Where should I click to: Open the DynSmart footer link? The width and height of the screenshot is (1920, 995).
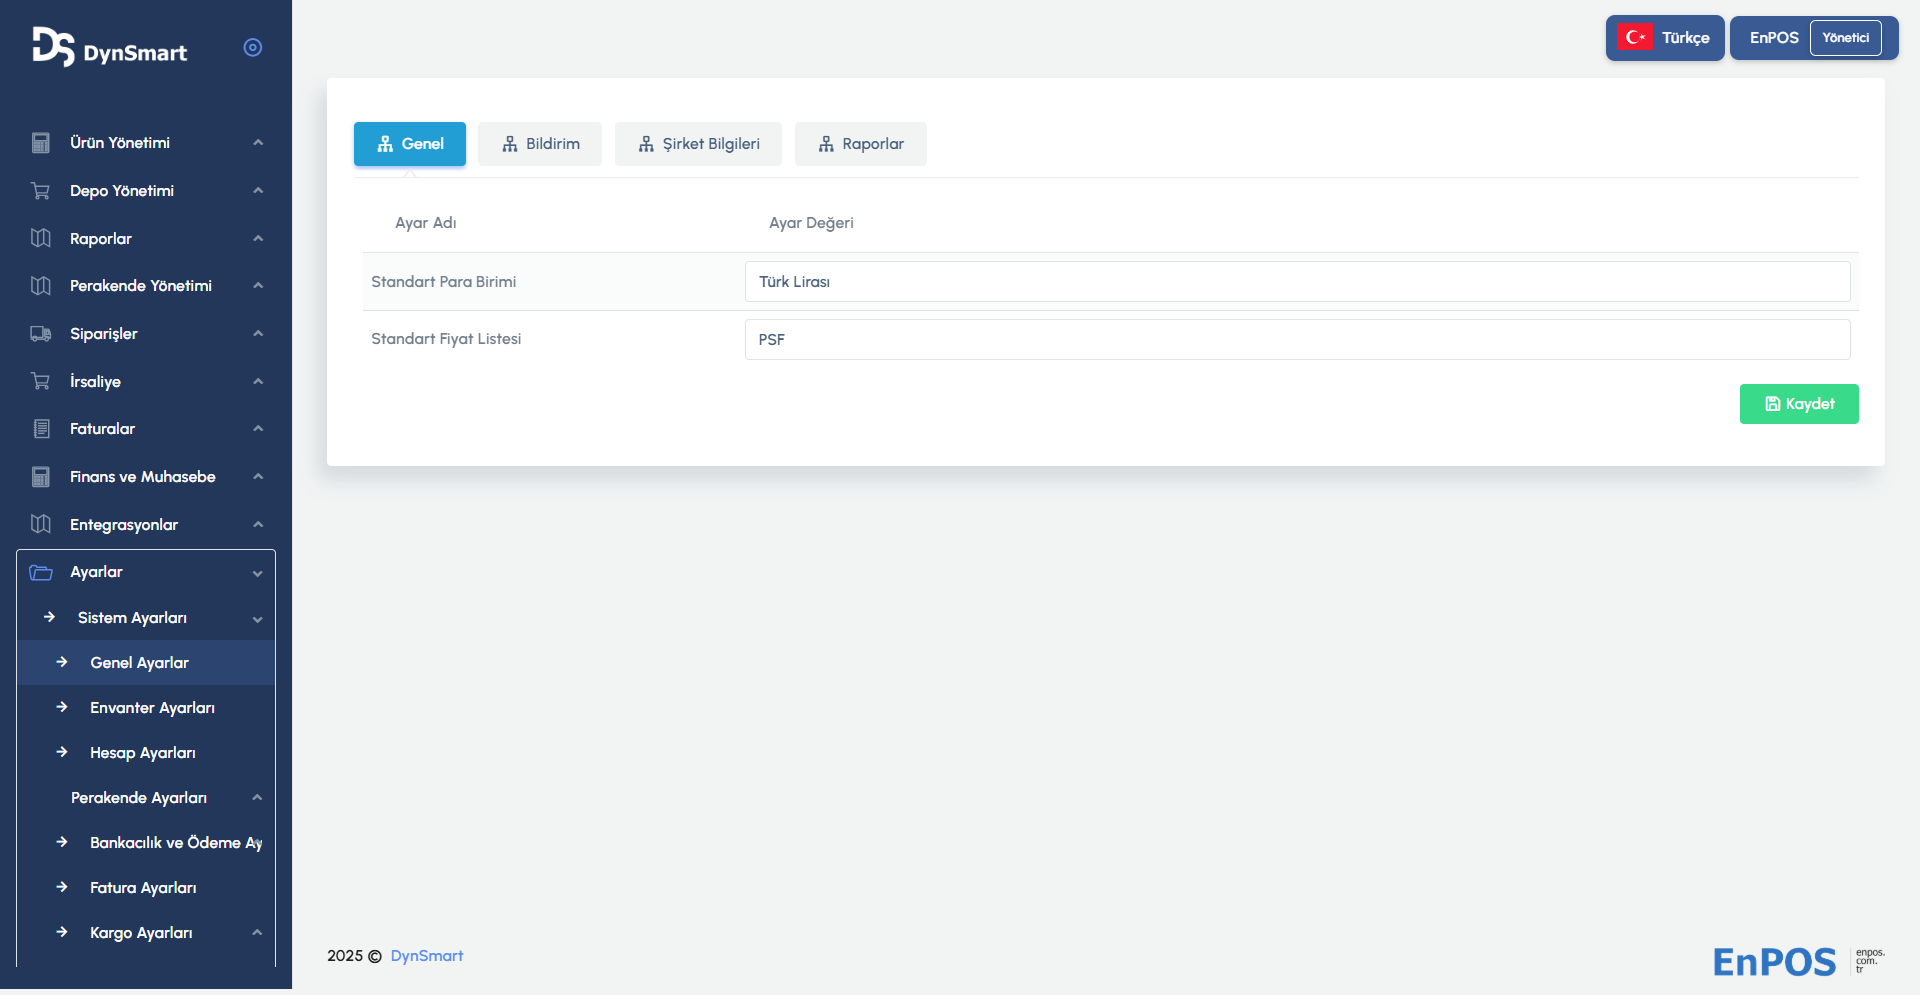tap(426, 956)
